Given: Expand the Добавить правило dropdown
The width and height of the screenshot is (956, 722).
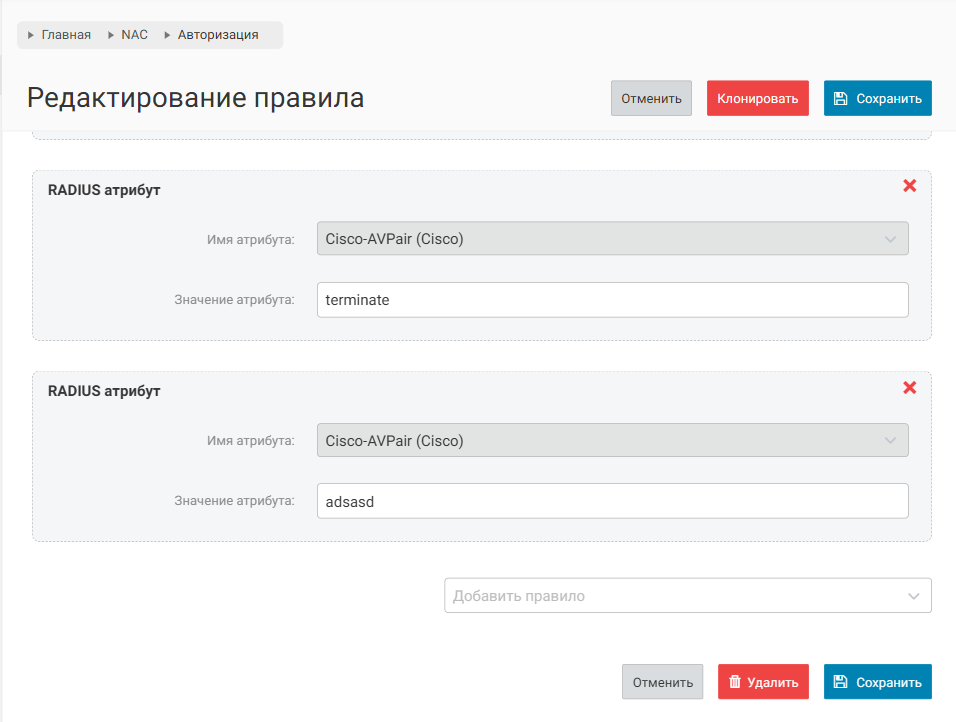Looking at the screenshot, I should tap(687, 596).
